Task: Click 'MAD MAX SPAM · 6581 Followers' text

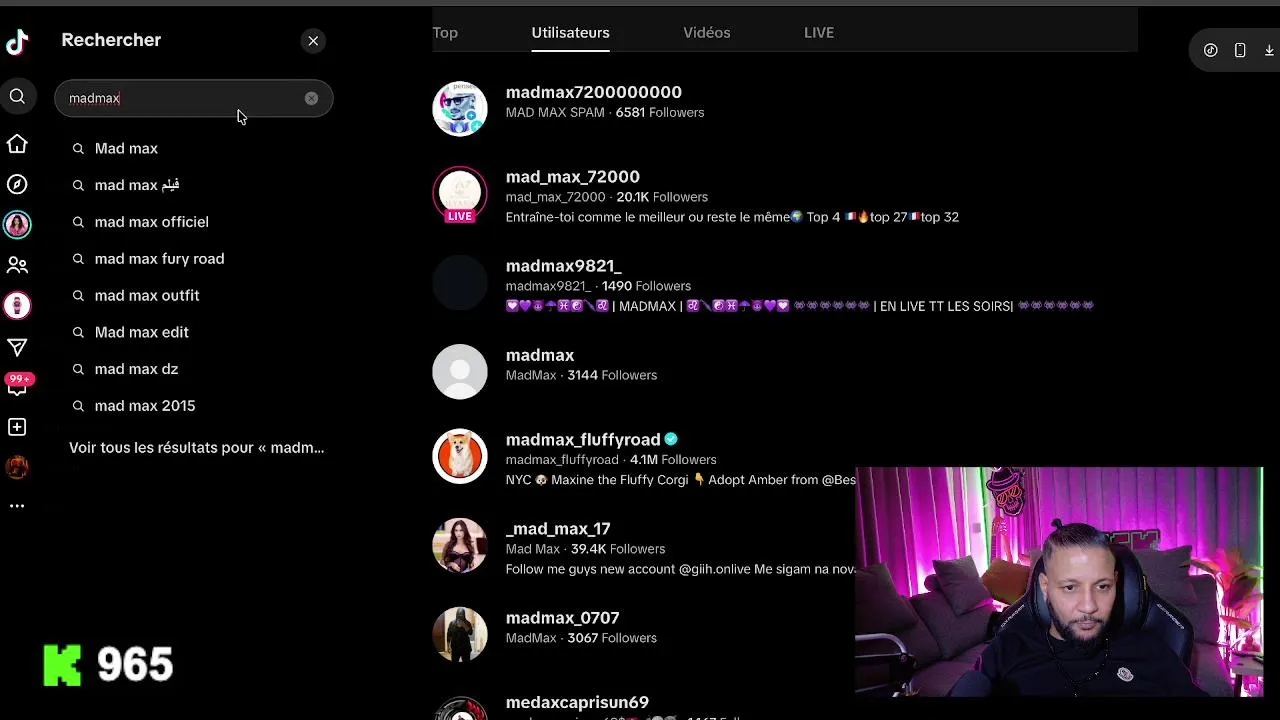Action: [604, 112]
